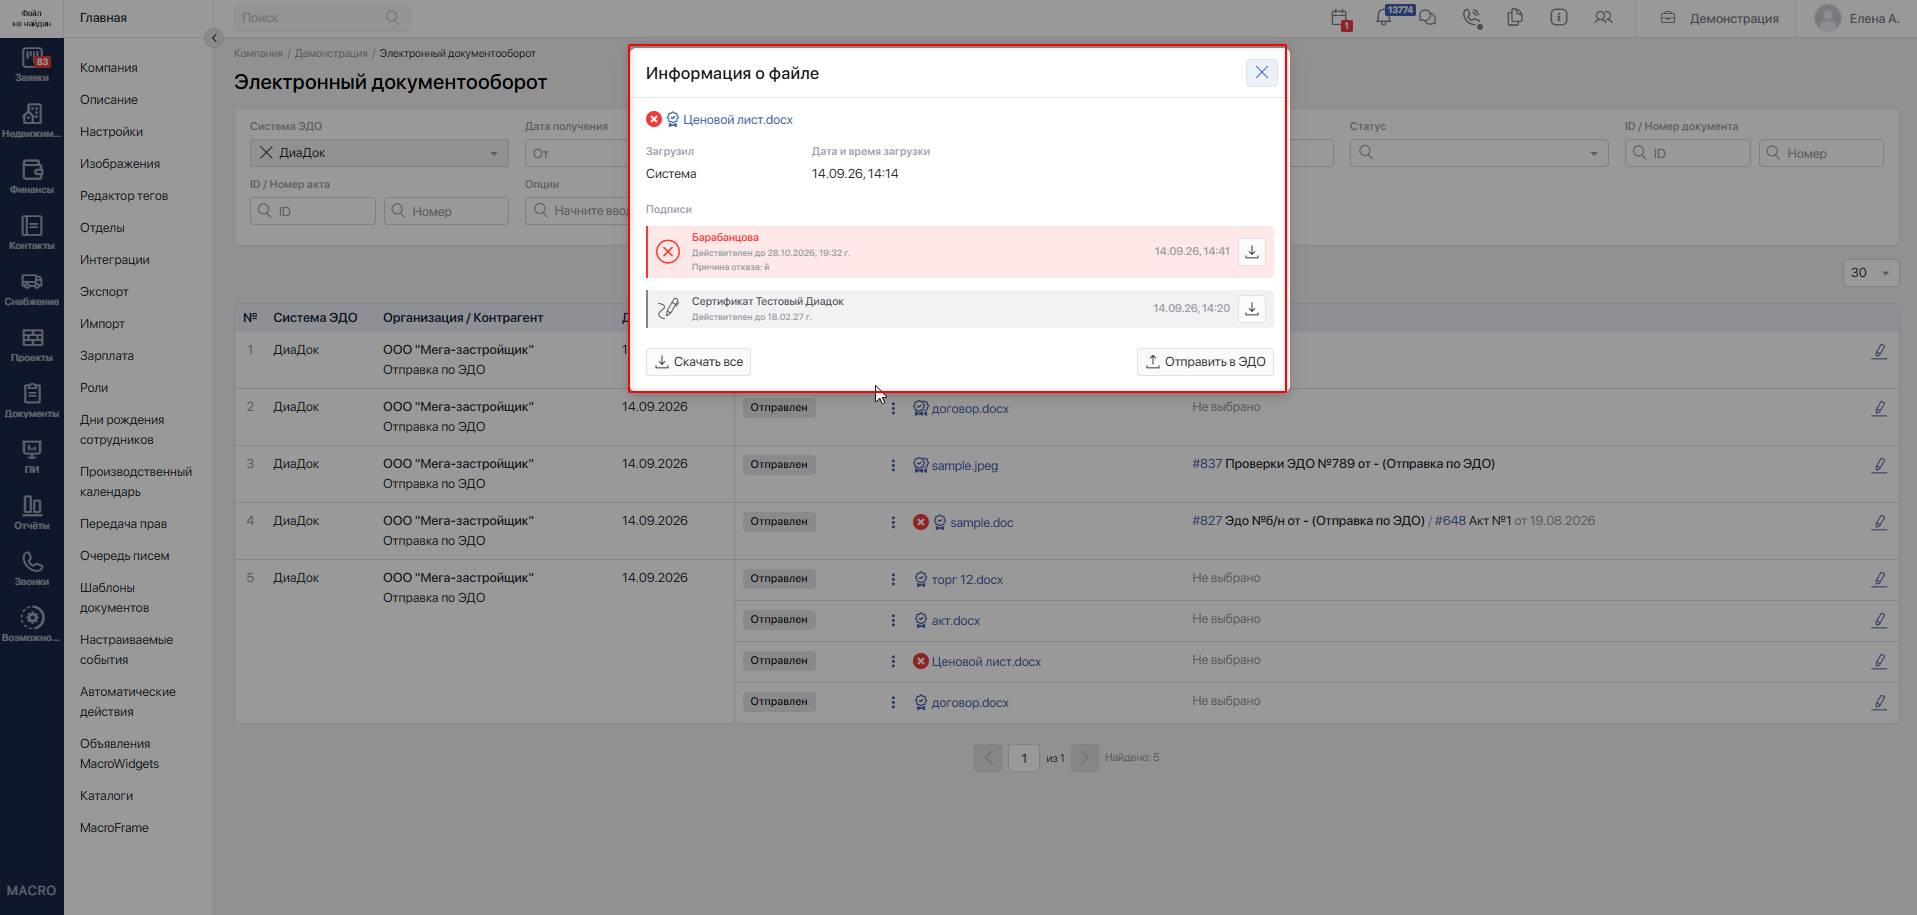
Task: Focus the top Поиск search field
Action: [322, 18]
